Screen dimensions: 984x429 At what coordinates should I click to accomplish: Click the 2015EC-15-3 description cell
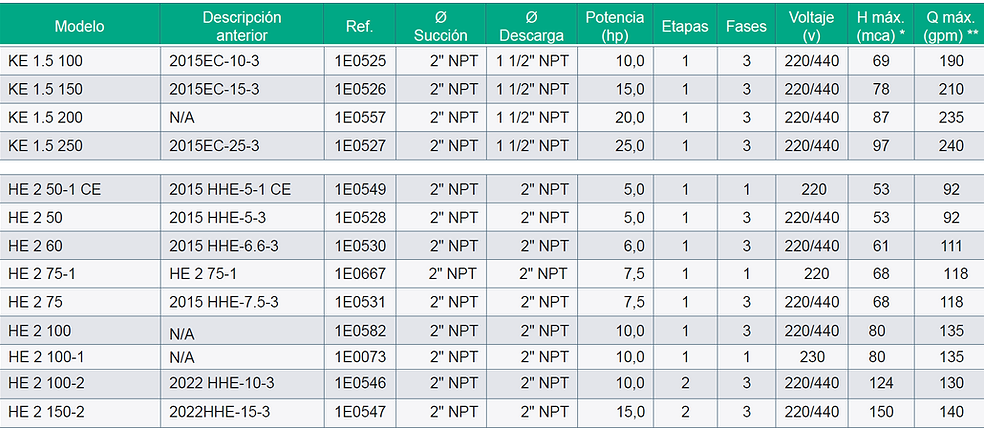pos(216,89)
